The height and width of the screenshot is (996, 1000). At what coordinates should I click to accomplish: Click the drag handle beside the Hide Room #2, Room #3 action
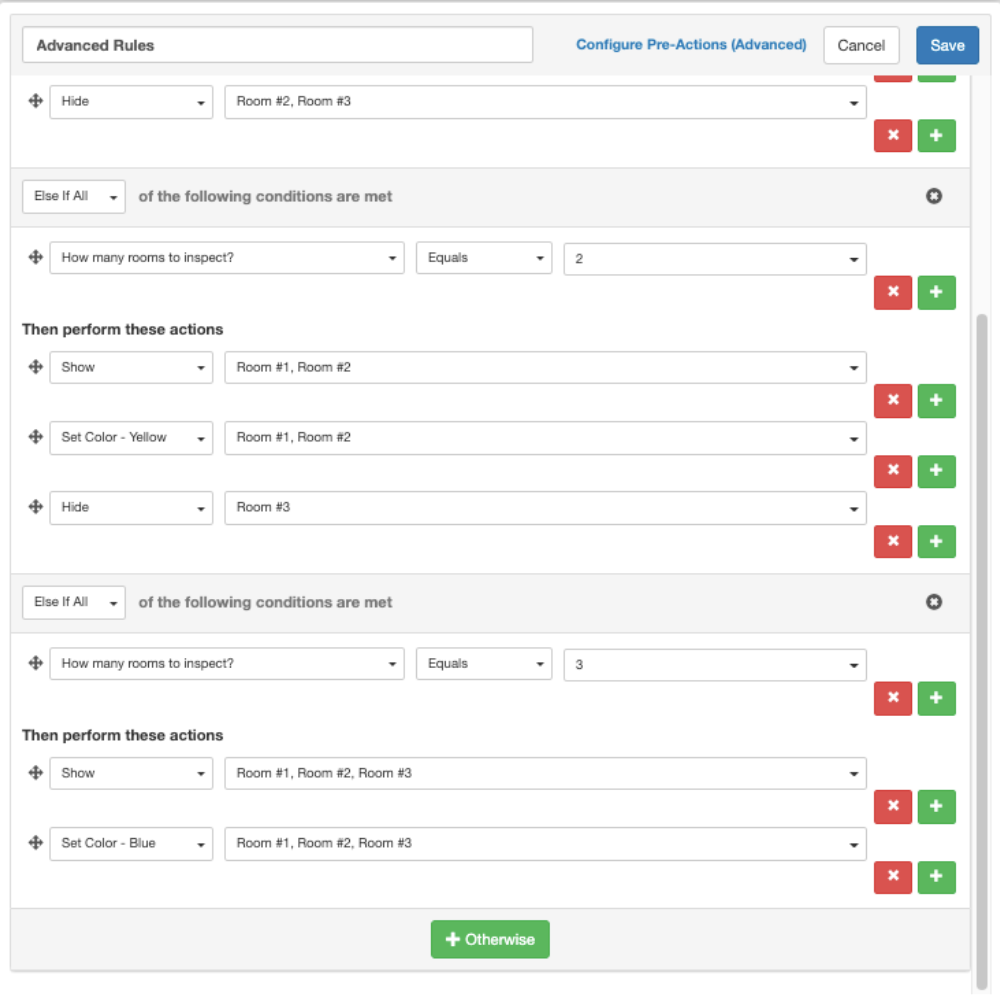tap(34, 101)
